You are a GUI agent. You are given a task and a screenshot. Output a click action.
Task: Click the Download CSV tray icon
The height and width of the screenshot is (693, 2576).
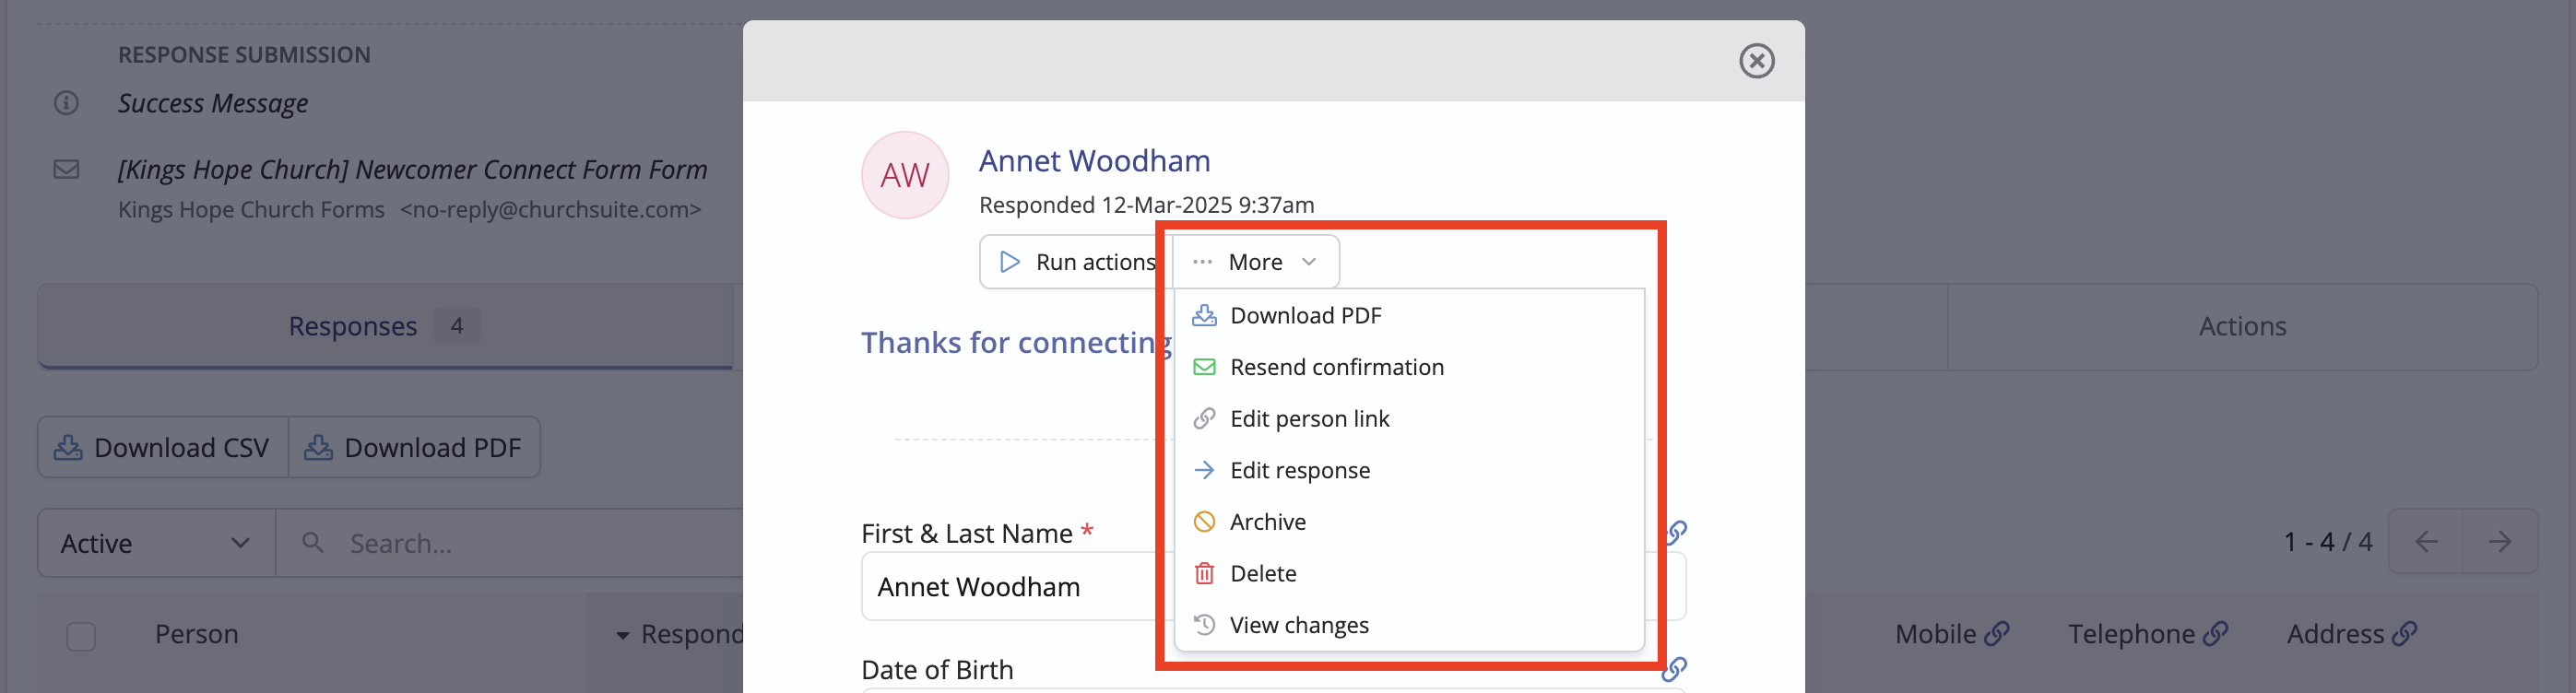point(68,447)
